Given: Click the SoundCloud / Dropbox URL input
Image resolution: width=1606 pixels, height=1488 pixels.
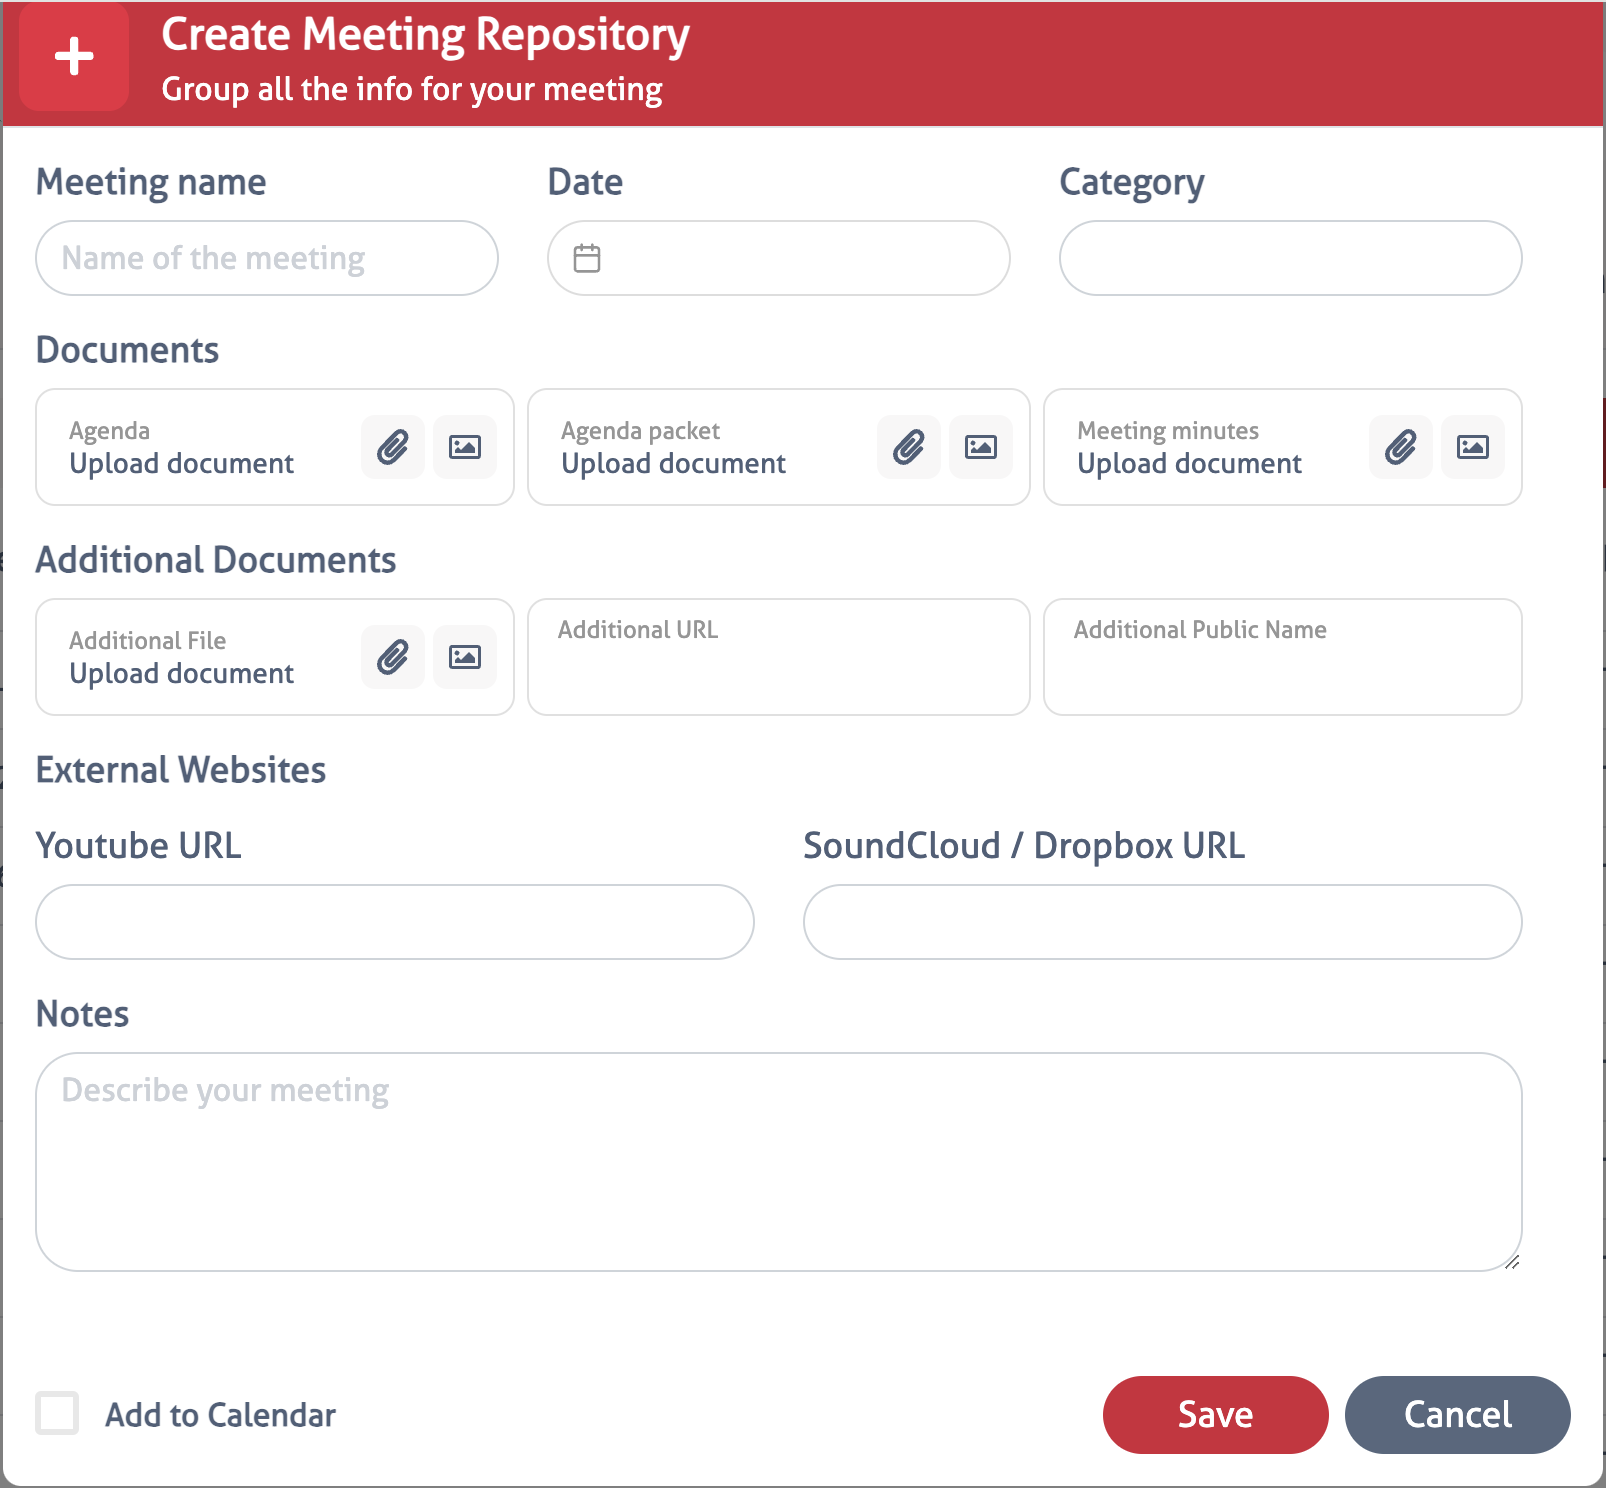Looking at the screenshot, I should (x=1163, y=922).
